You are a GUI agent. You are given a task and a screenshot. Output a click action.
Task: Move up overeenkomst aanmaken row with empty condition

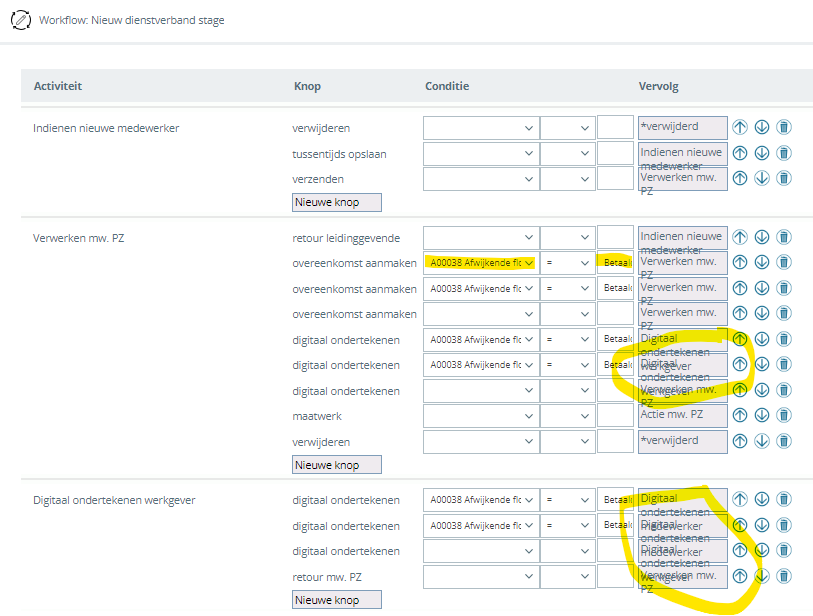740,313
